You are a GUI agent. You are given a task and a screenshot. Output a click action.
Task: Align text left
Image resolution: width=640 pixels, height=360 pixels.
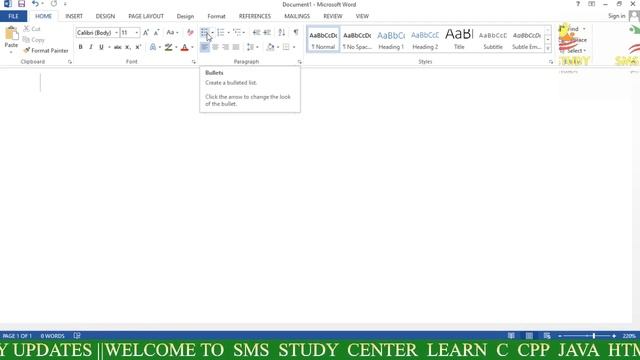pos(204,47)
